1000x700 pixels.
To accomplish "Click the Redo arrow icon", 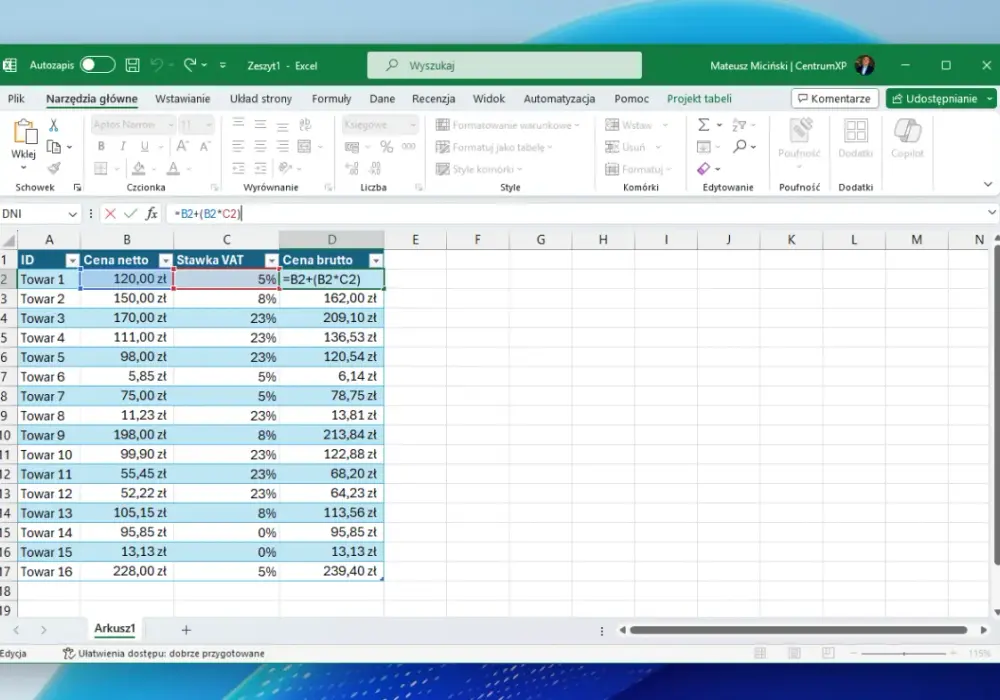I will pyautogui.click(x=190, y=64).
